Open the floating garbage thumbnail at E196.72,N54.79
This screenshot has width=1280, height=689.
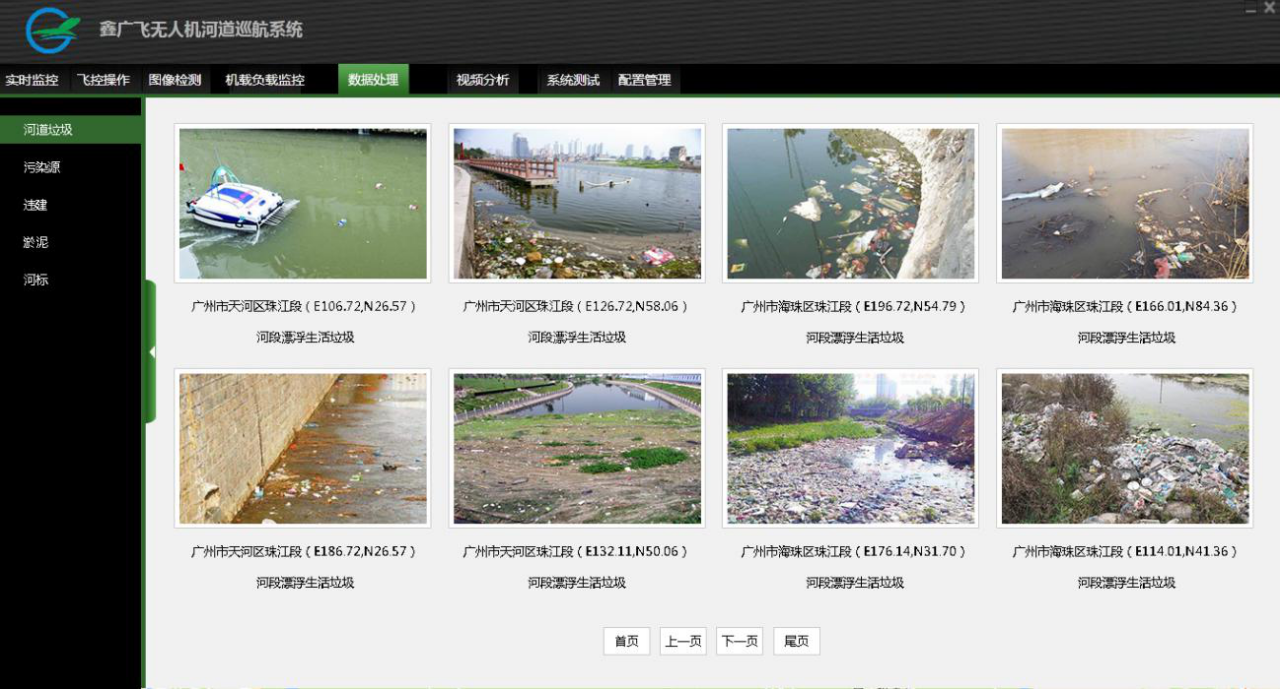pyautogui.click(x=850, y=203)
